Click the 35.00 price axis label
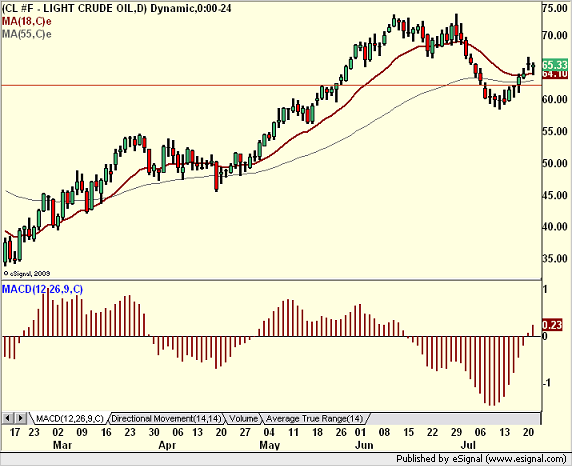572x466 pixels. tap(554, 259)
